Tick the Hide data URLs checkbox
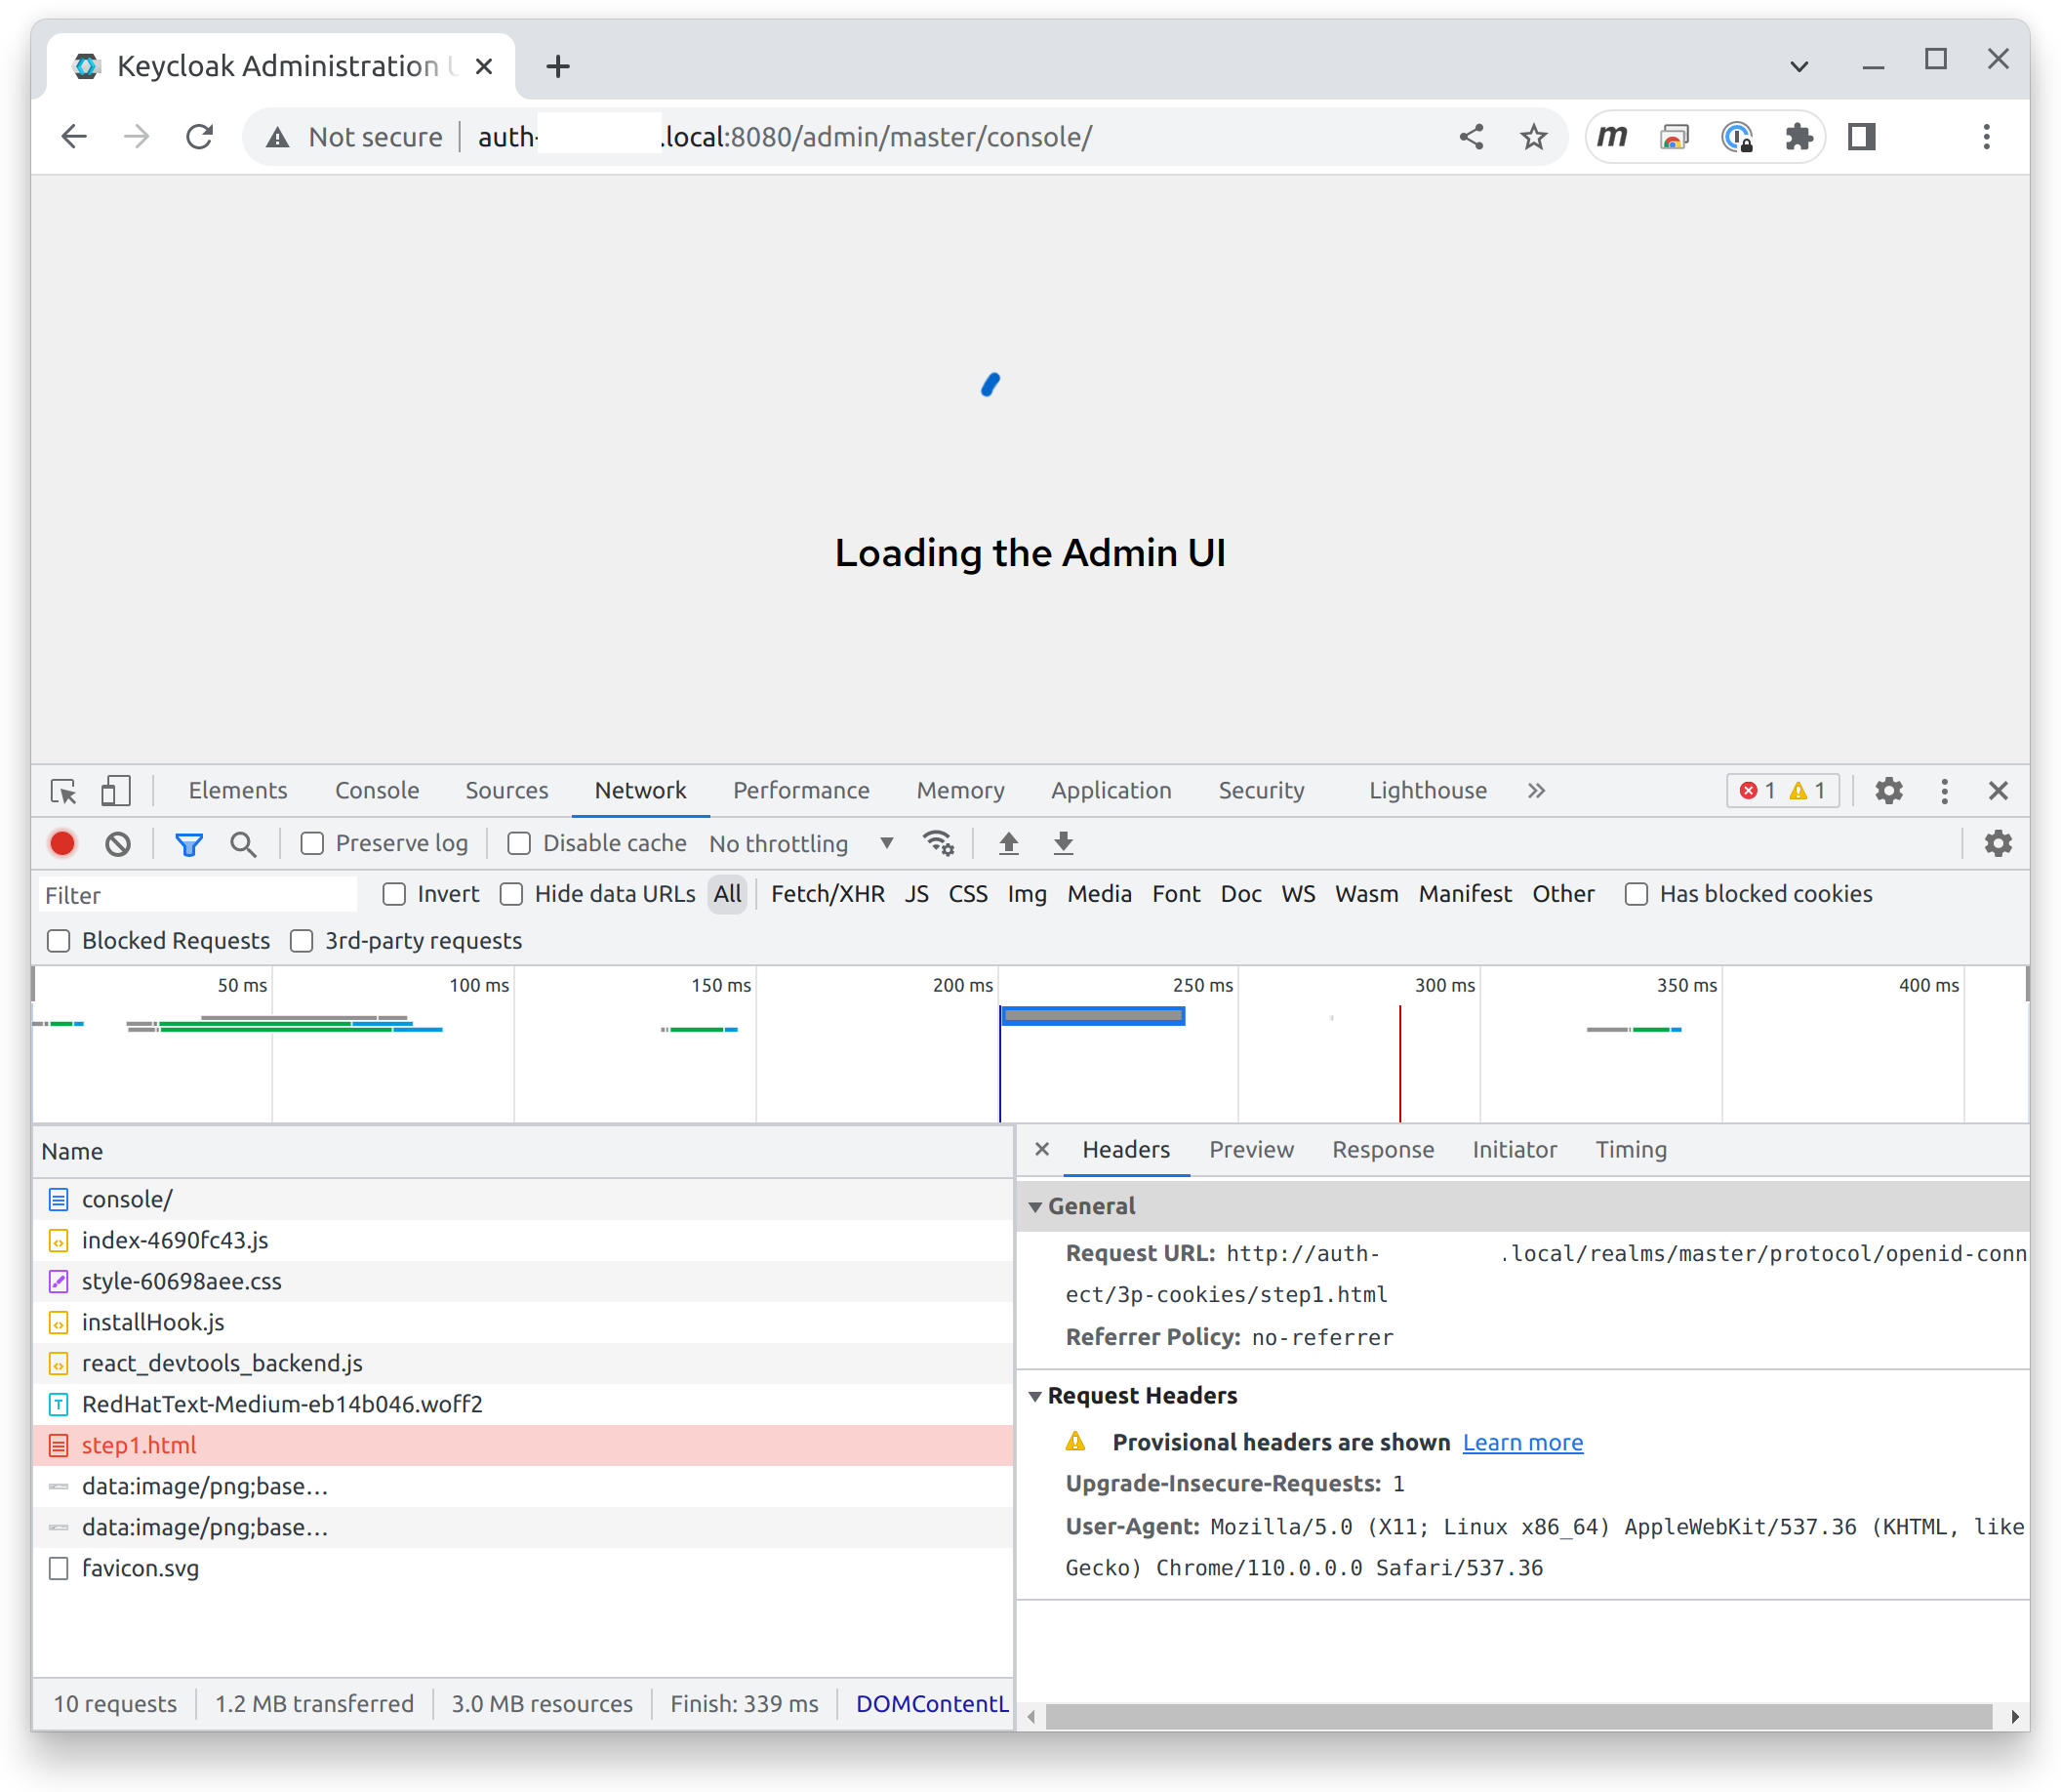 tap(511, 894)
